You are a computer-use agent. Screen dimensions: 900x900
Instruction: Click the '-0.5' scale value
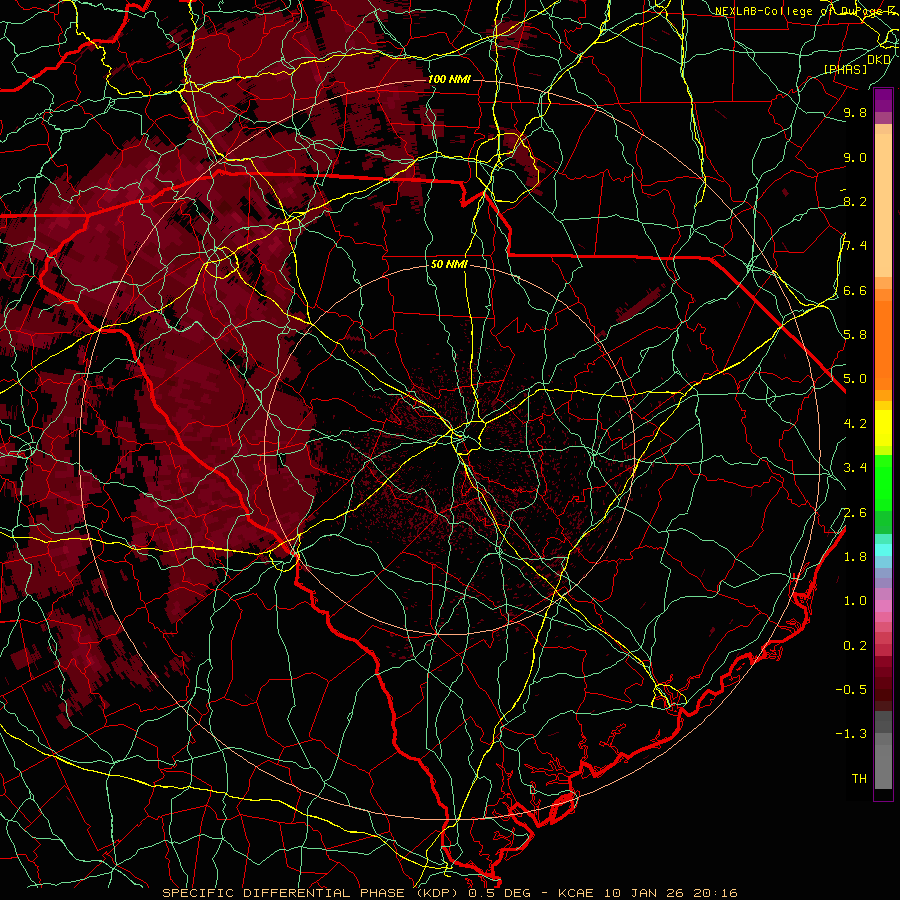851,690
